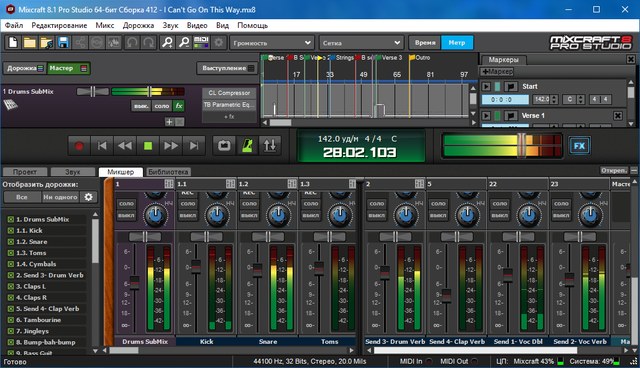640x368 pixels.
Task: Expand channel 1.1 options icon in mixer header
Action: click(230, 184)
